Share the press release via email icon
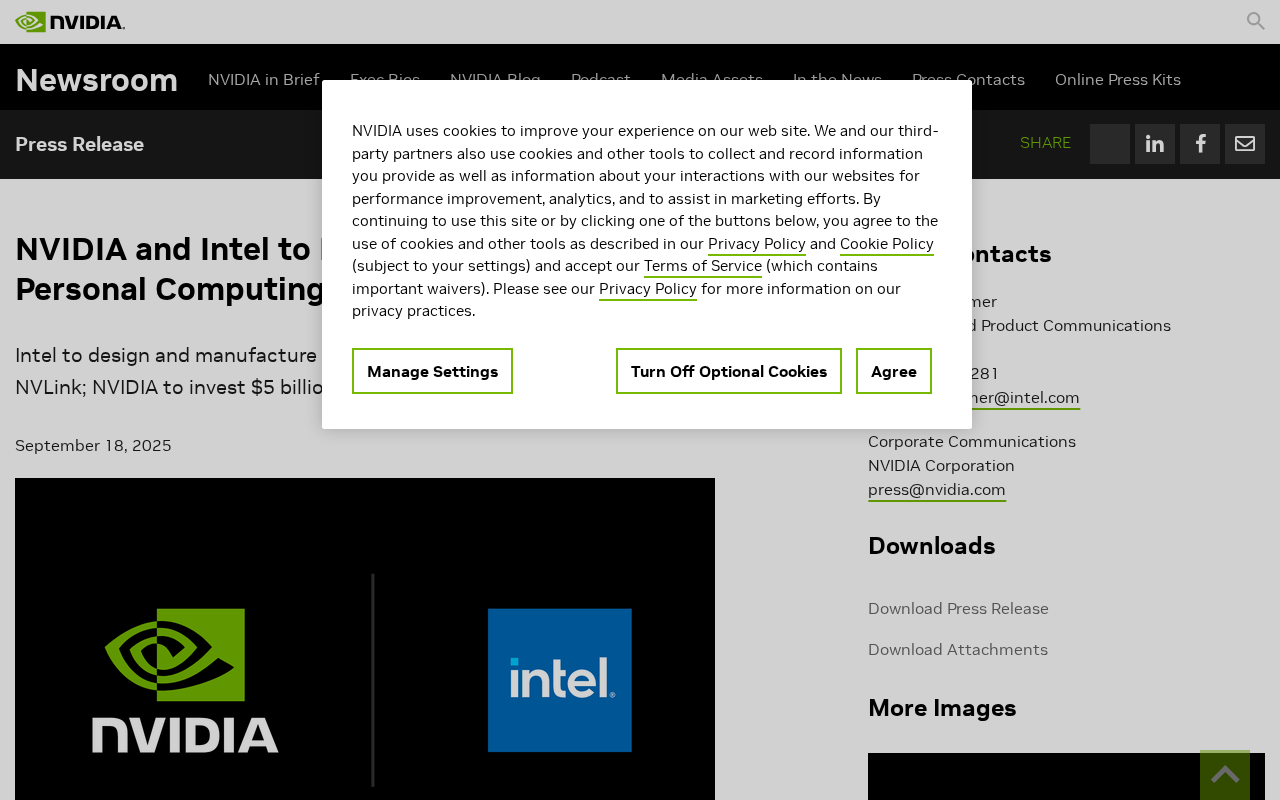Screen dimensions: 1280x800 (1245, 144)
